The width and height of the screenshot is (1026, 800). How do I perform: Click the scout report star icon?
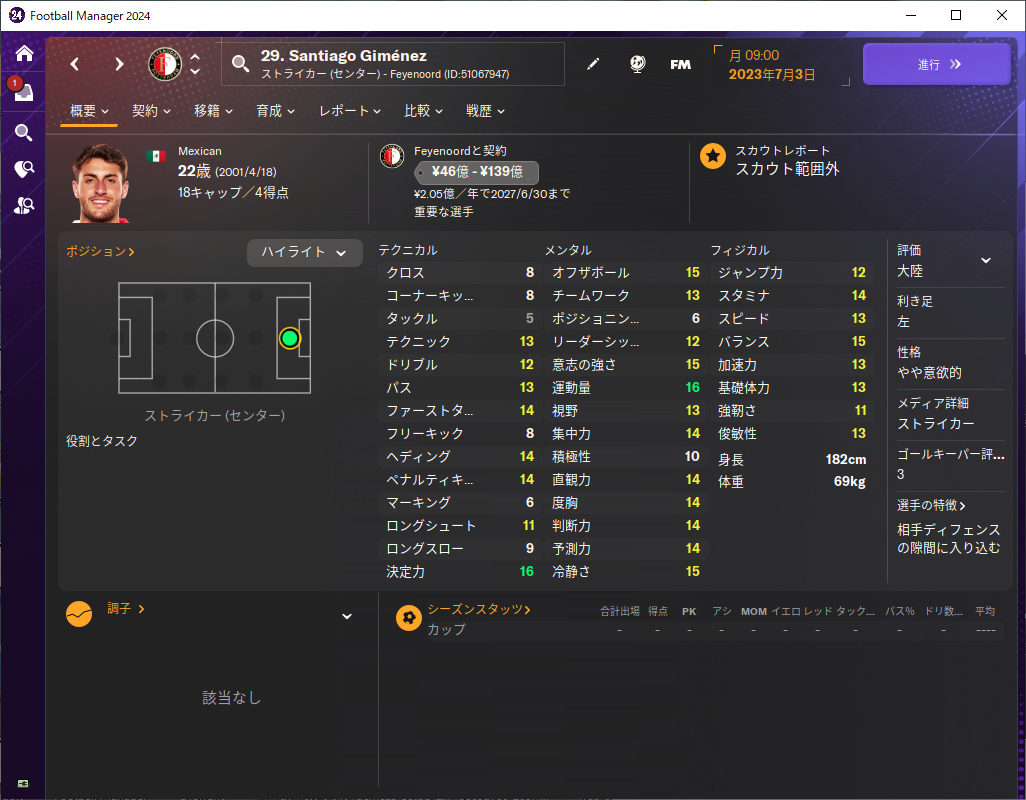point(713,156)
